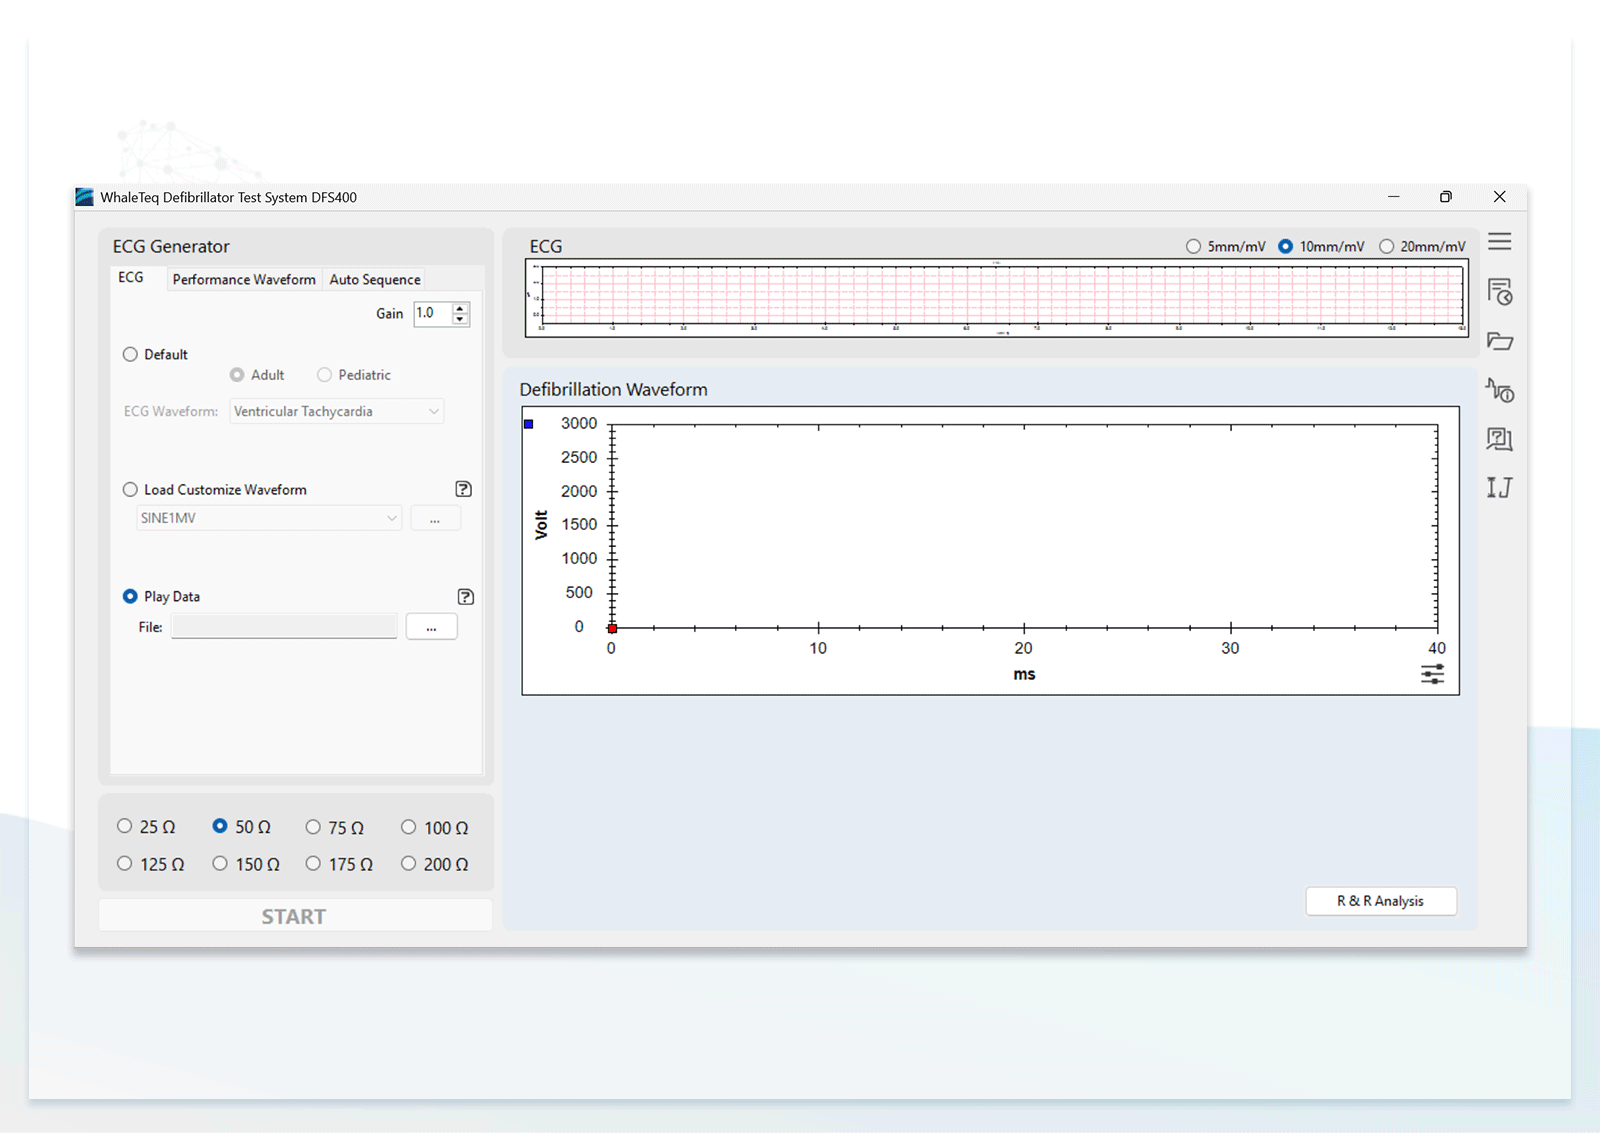Choose the 150 Ω load resistance
This screenshot has height=1133, width=1600.
[x=220, y=863]
